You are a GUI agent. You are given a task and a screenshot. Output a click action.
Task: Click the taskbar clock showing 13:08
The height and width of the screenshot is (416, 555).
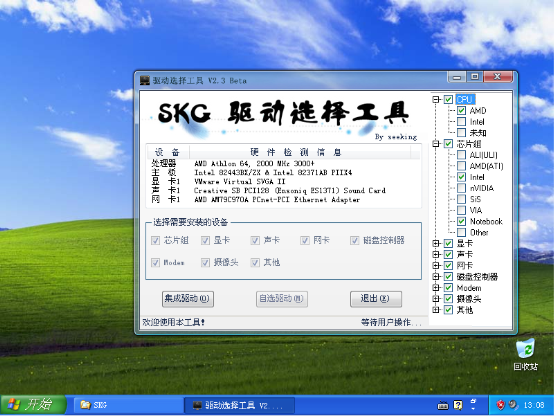coord(534,405)
